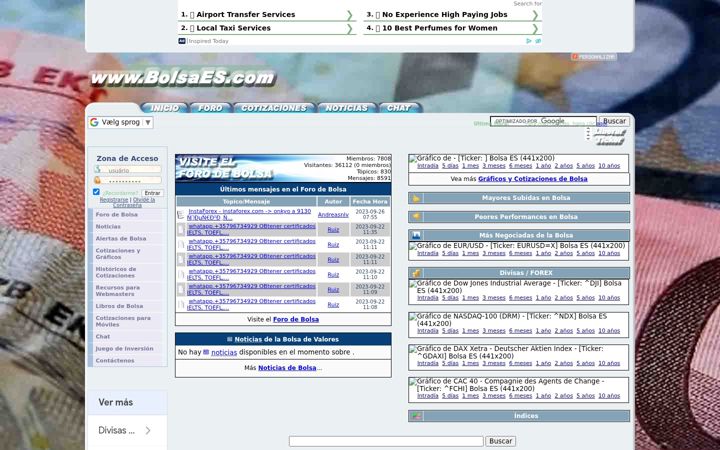This screenshot has width=720, height=450.
Task: Select 5 días for the Dow Jones chart
Action: (450, 298)
